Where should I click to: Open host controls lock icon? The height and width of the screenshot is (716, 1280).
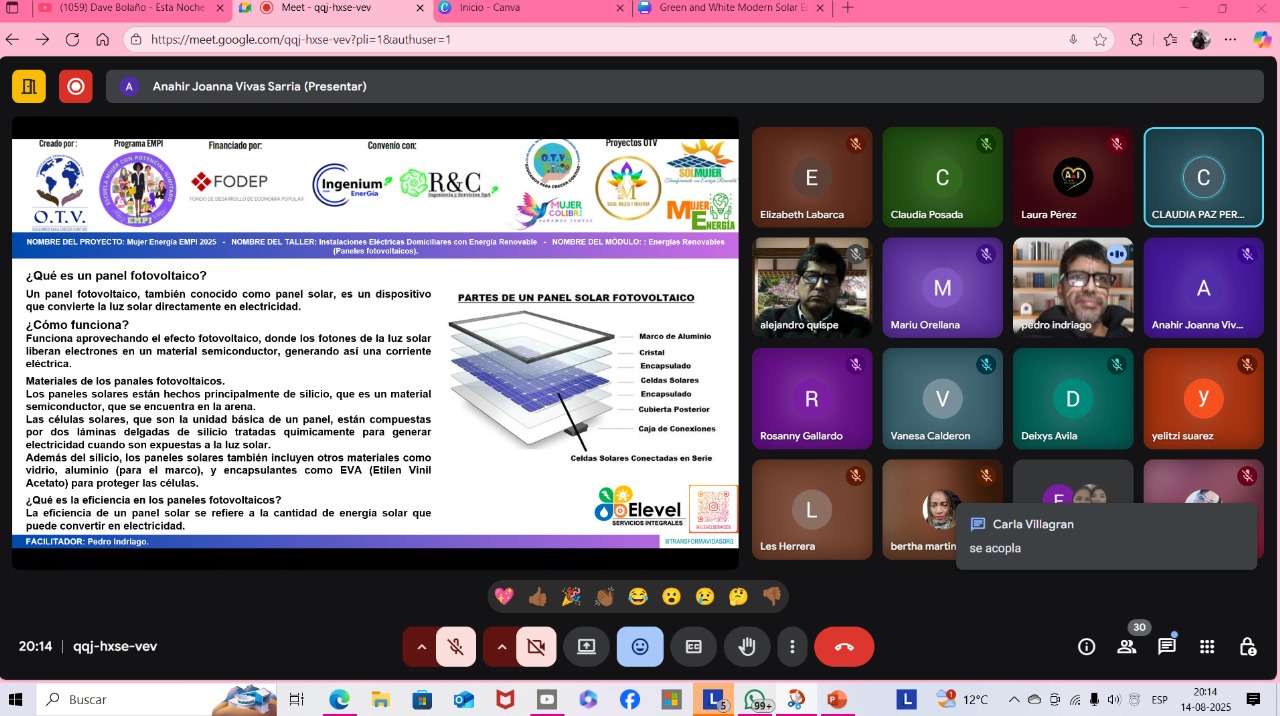pyautogui.click(x=1247, y=647)
